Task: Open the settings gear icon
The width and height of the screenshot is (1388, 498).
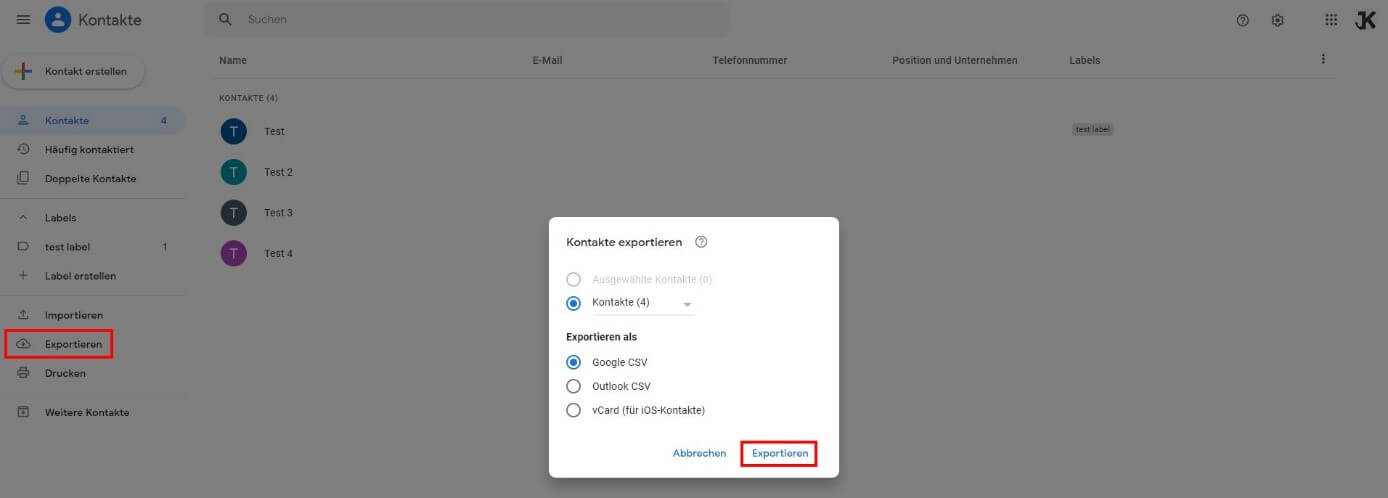Action: (1277, 20)
